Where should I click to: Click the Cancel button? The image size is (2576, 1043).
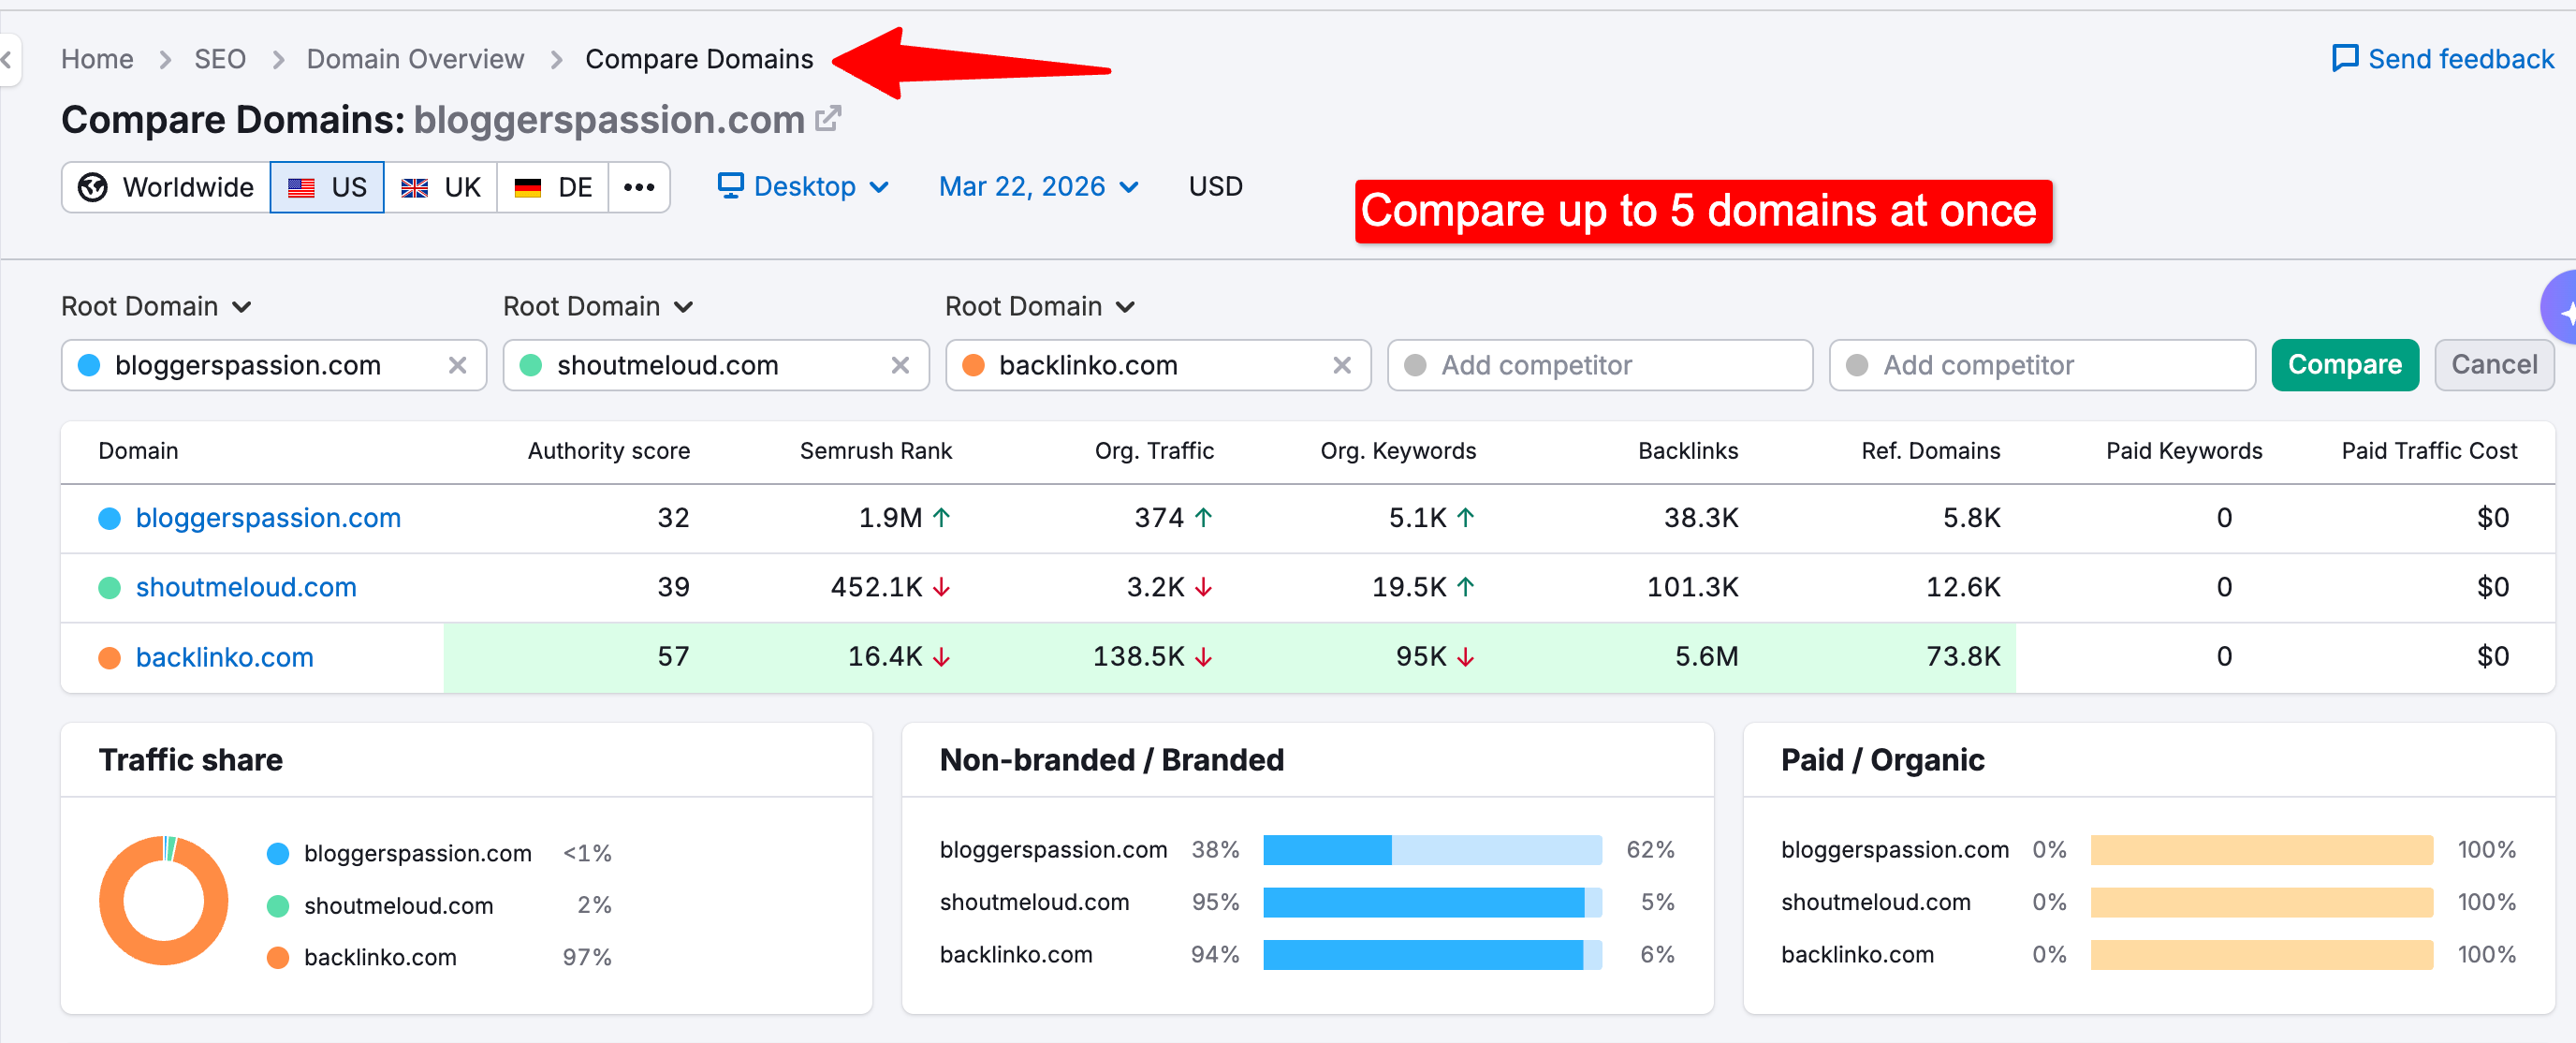(x=2494, y=365)
